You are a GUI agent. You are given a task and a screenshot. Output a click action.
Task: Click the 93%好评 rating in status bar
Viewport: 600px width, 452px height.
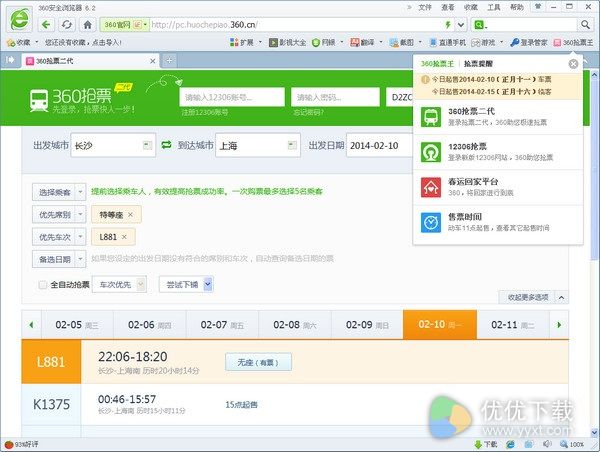(21, 444)
